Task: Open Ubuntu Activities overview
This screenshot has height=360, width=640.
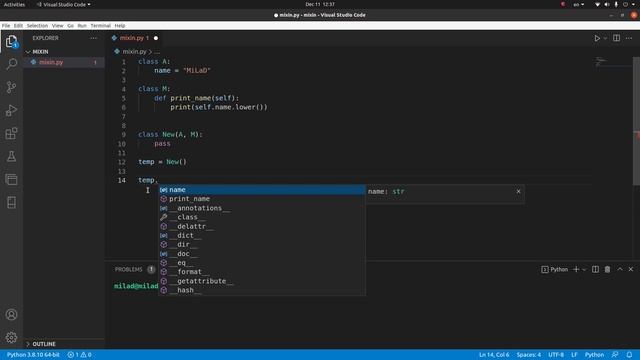Action: point(14,4)
